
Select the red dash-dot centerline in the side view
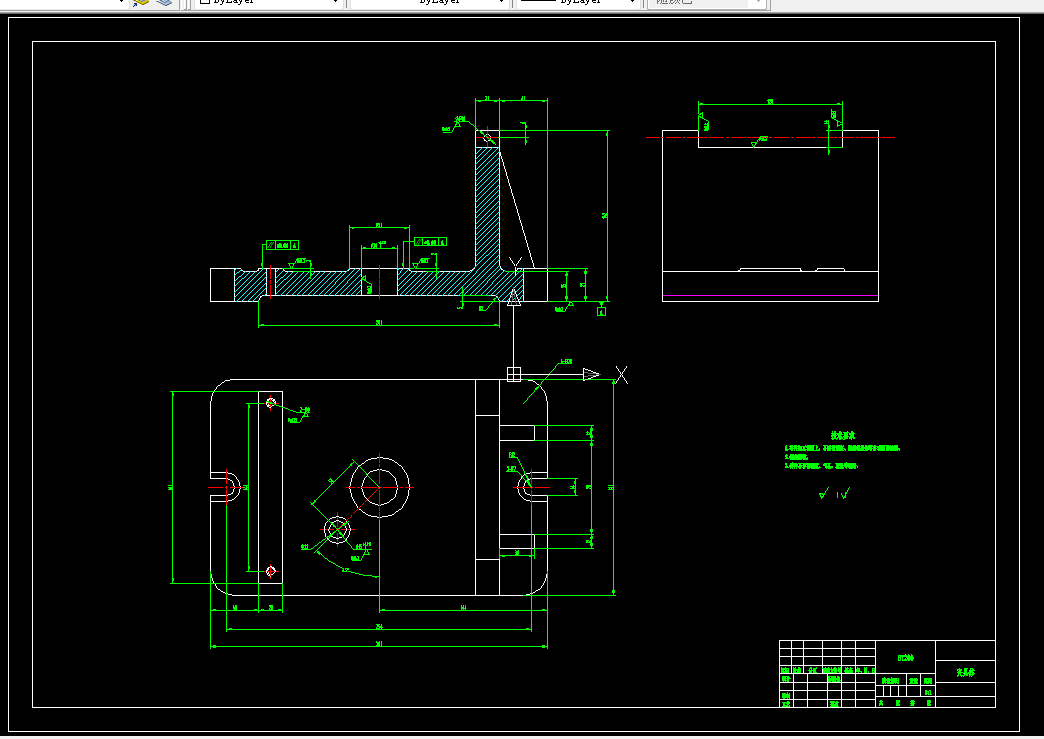click(770, 138)
